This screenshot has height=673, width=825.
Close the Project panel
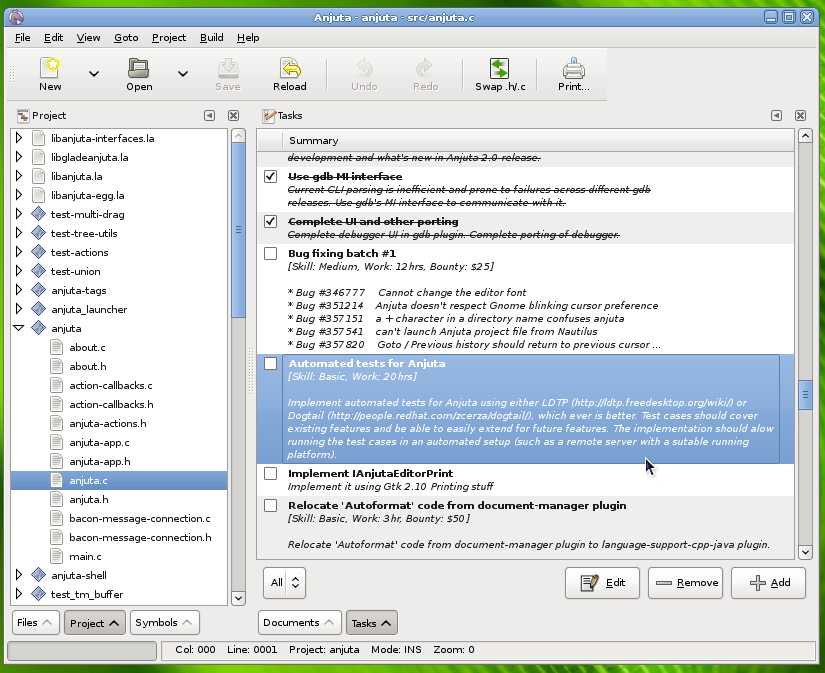coord(233,115)
